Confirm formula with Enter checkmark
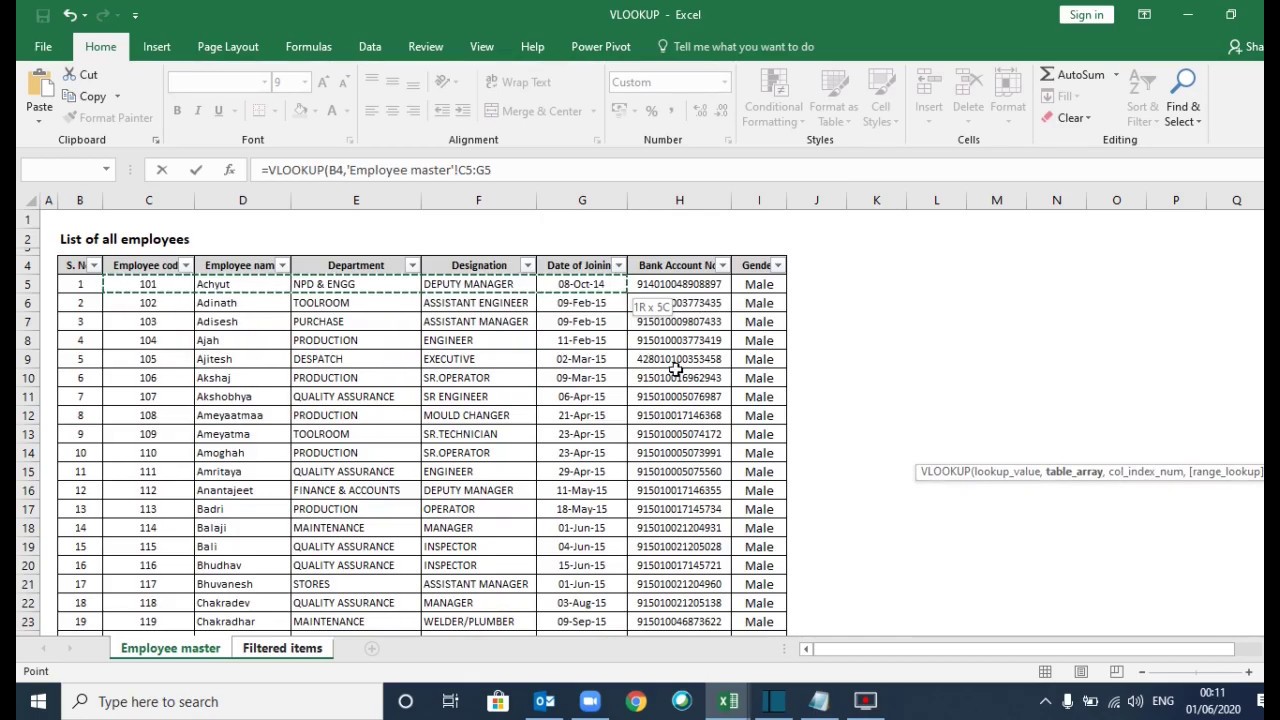 click(195, 170)
